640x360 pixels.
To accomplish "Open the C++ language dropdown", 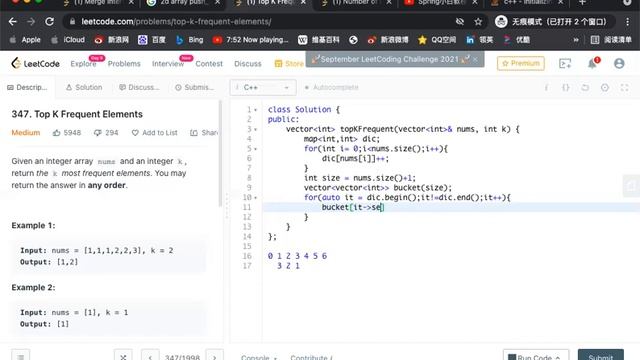I will 263,87.
